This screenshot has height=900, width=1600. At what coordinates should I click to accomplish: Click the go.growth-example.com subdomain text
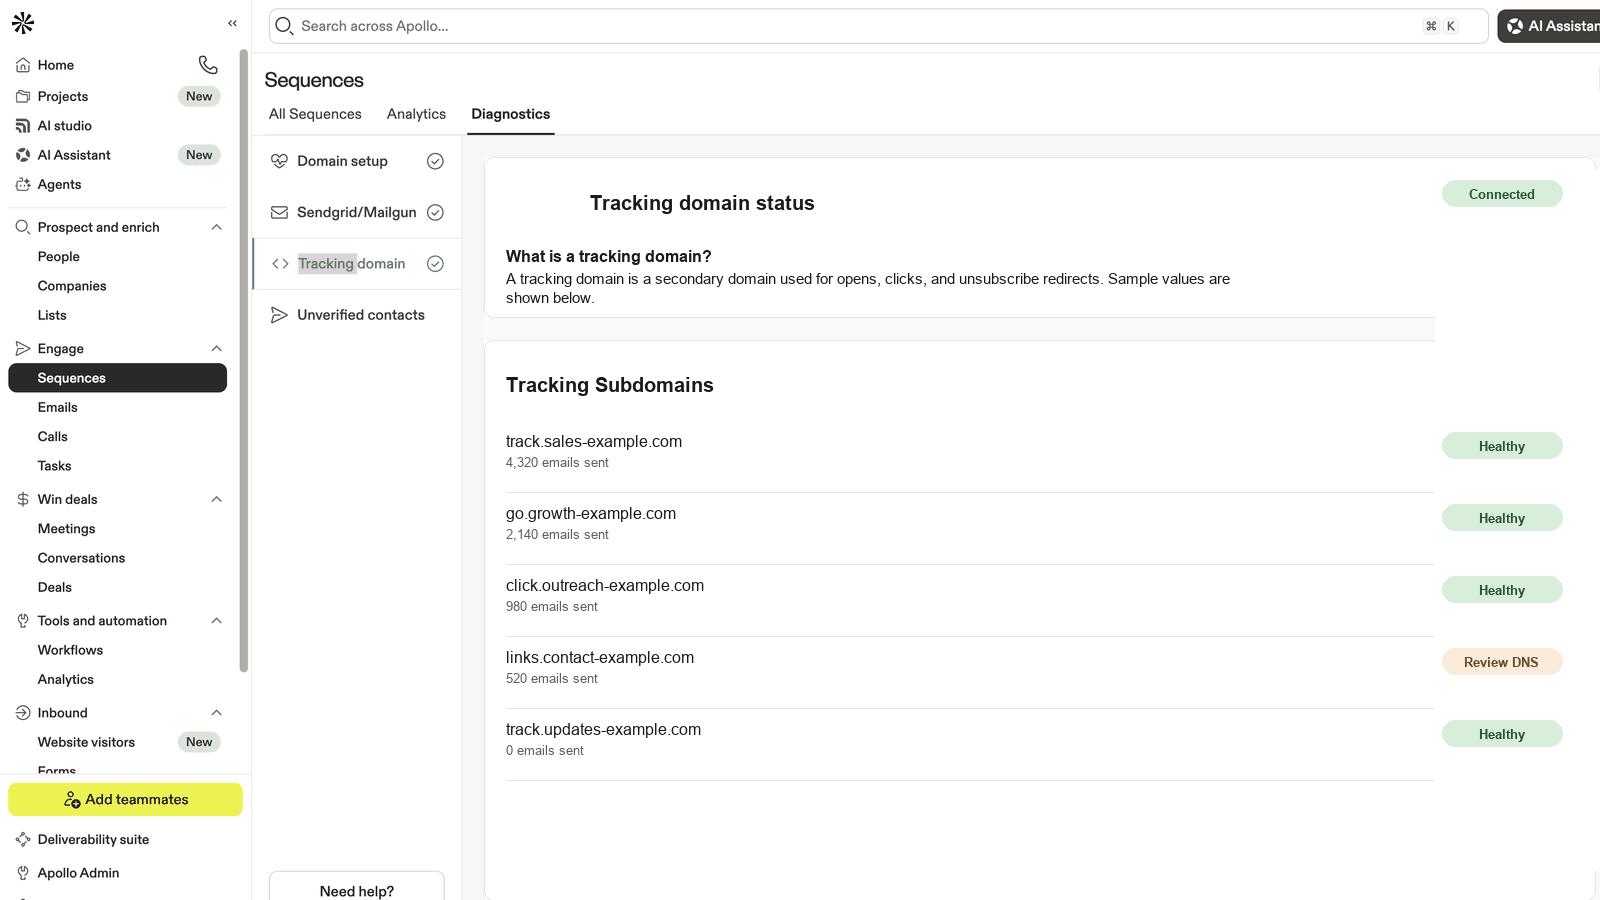pos(591,514)
